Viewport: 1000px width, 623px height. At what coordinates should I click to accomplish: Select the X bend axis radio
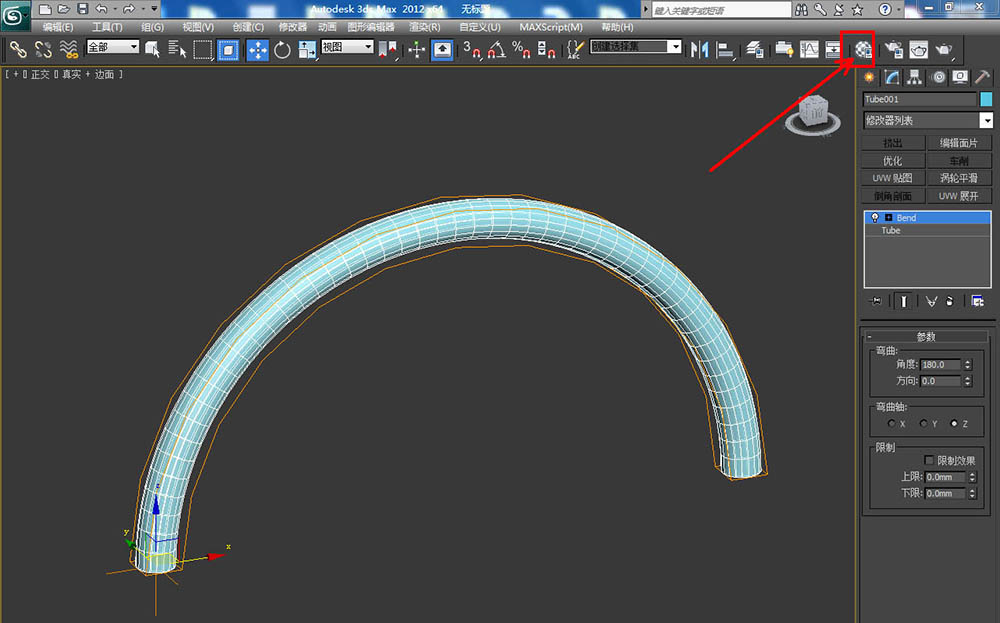pos(891,424)
